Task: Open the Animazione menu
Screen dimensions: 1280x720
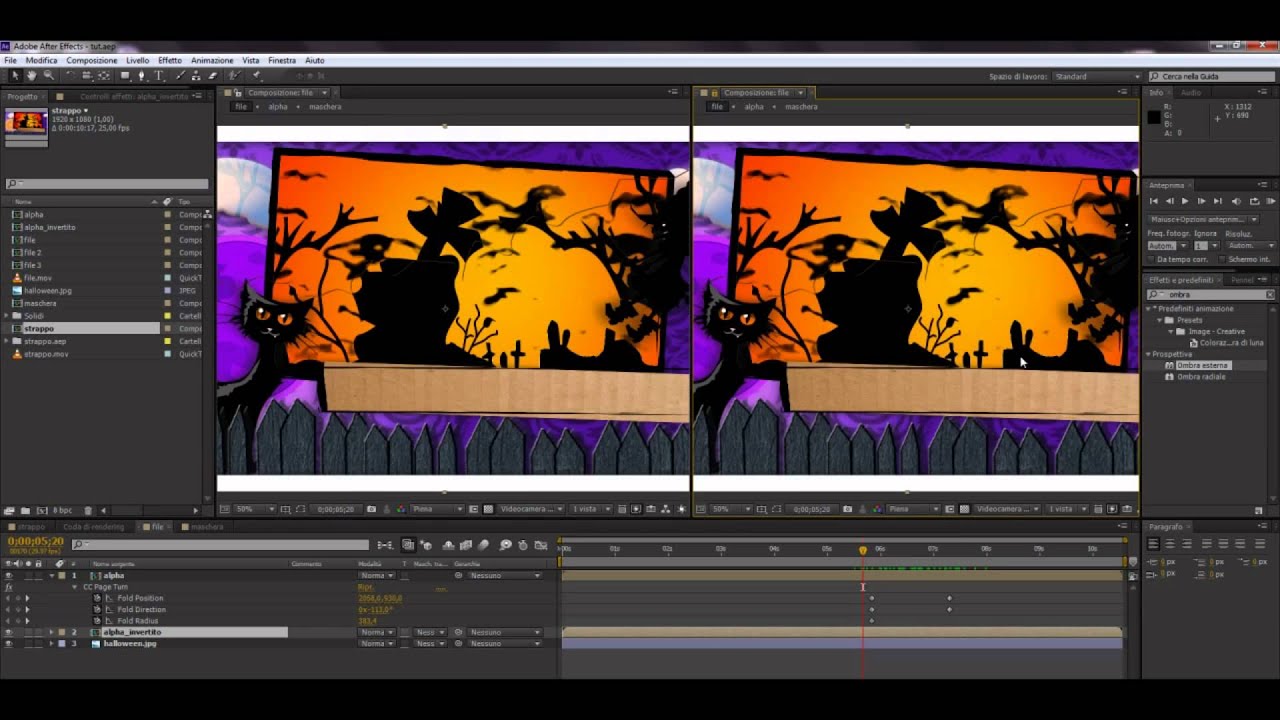Action: (x=212, y=60)
